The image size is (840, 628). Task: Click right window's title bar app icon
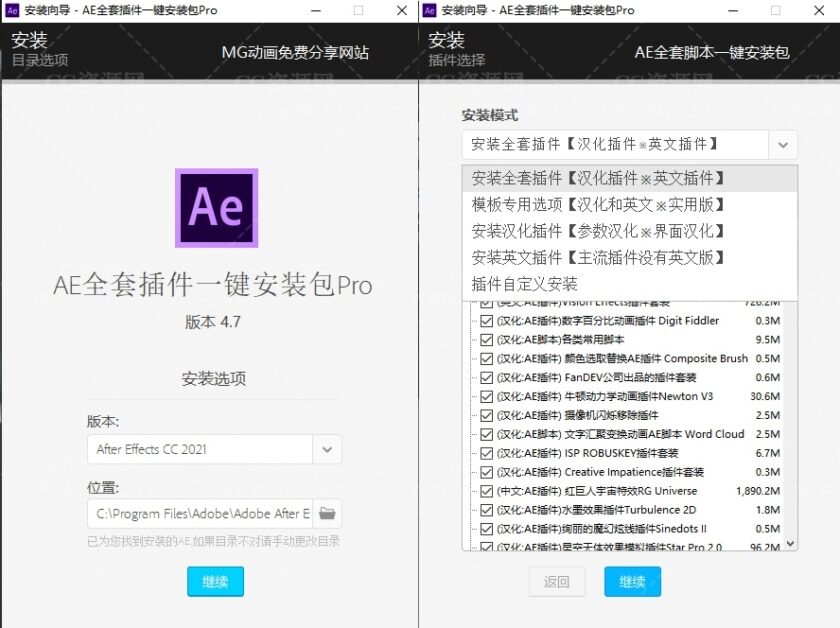[x=430, y=10]
